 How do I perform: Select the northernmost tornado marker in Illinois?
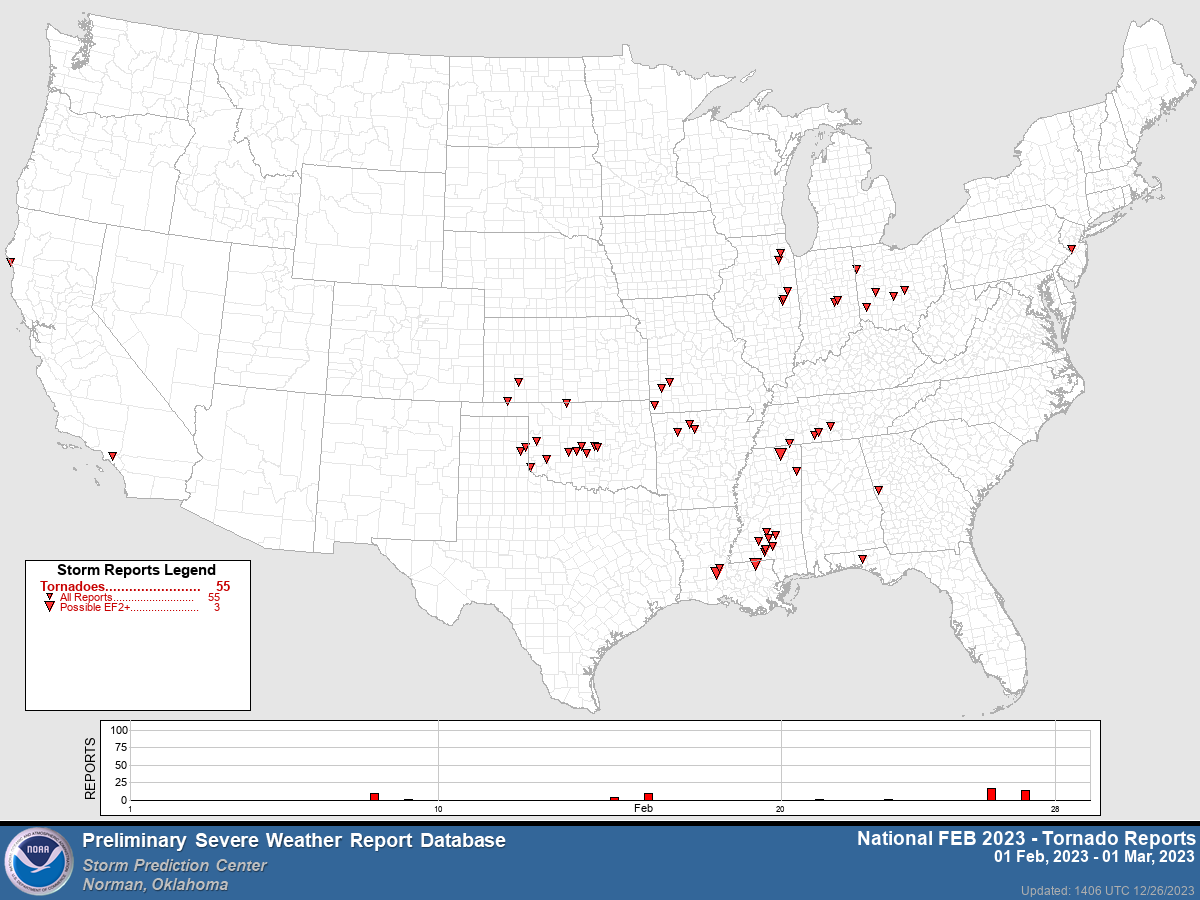click(780, 253)
